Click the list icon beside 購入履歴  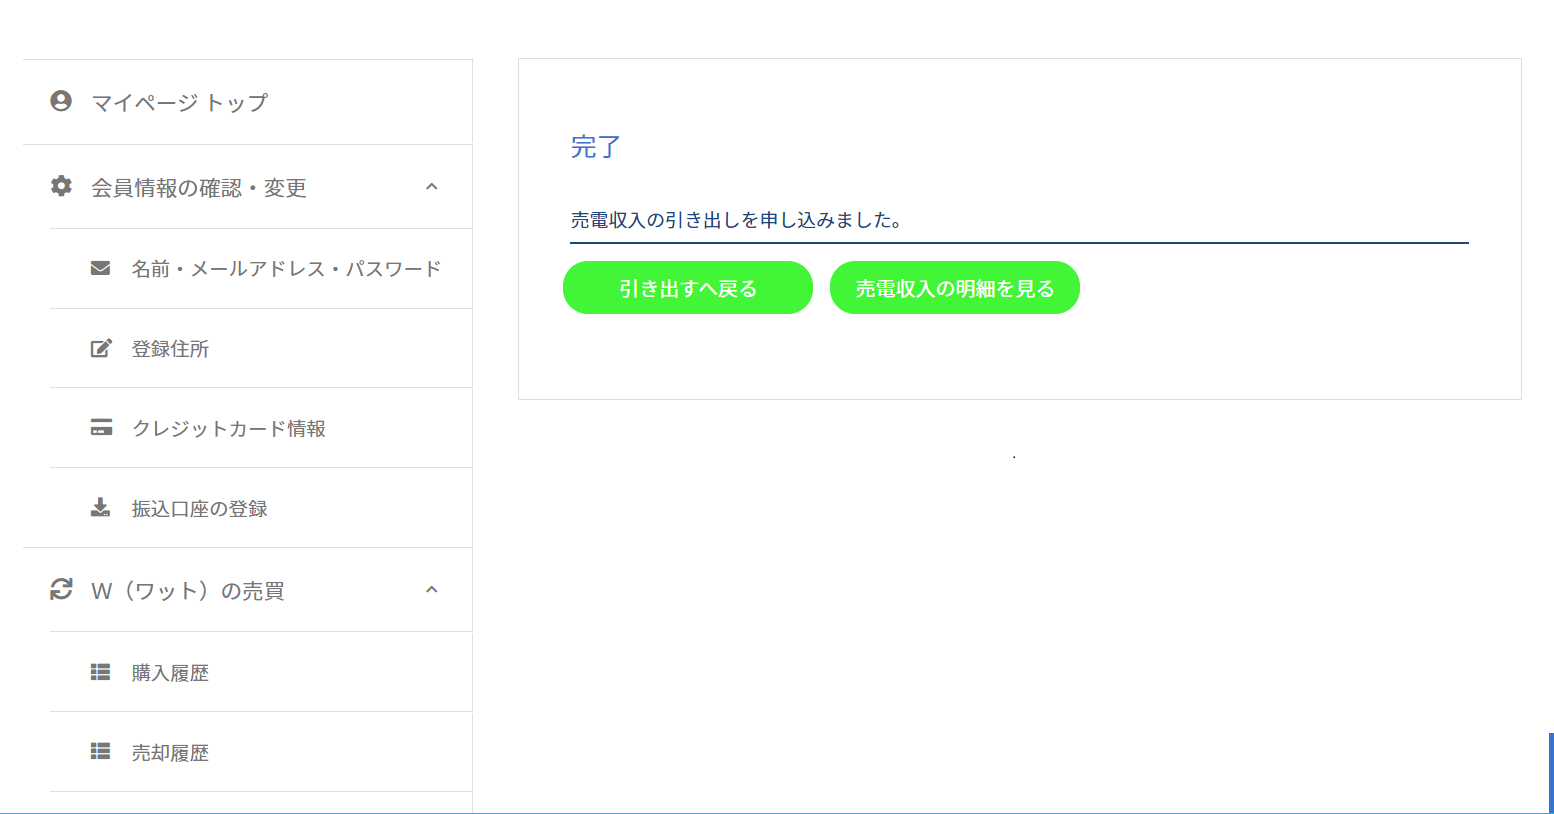(x=100, y=672)
